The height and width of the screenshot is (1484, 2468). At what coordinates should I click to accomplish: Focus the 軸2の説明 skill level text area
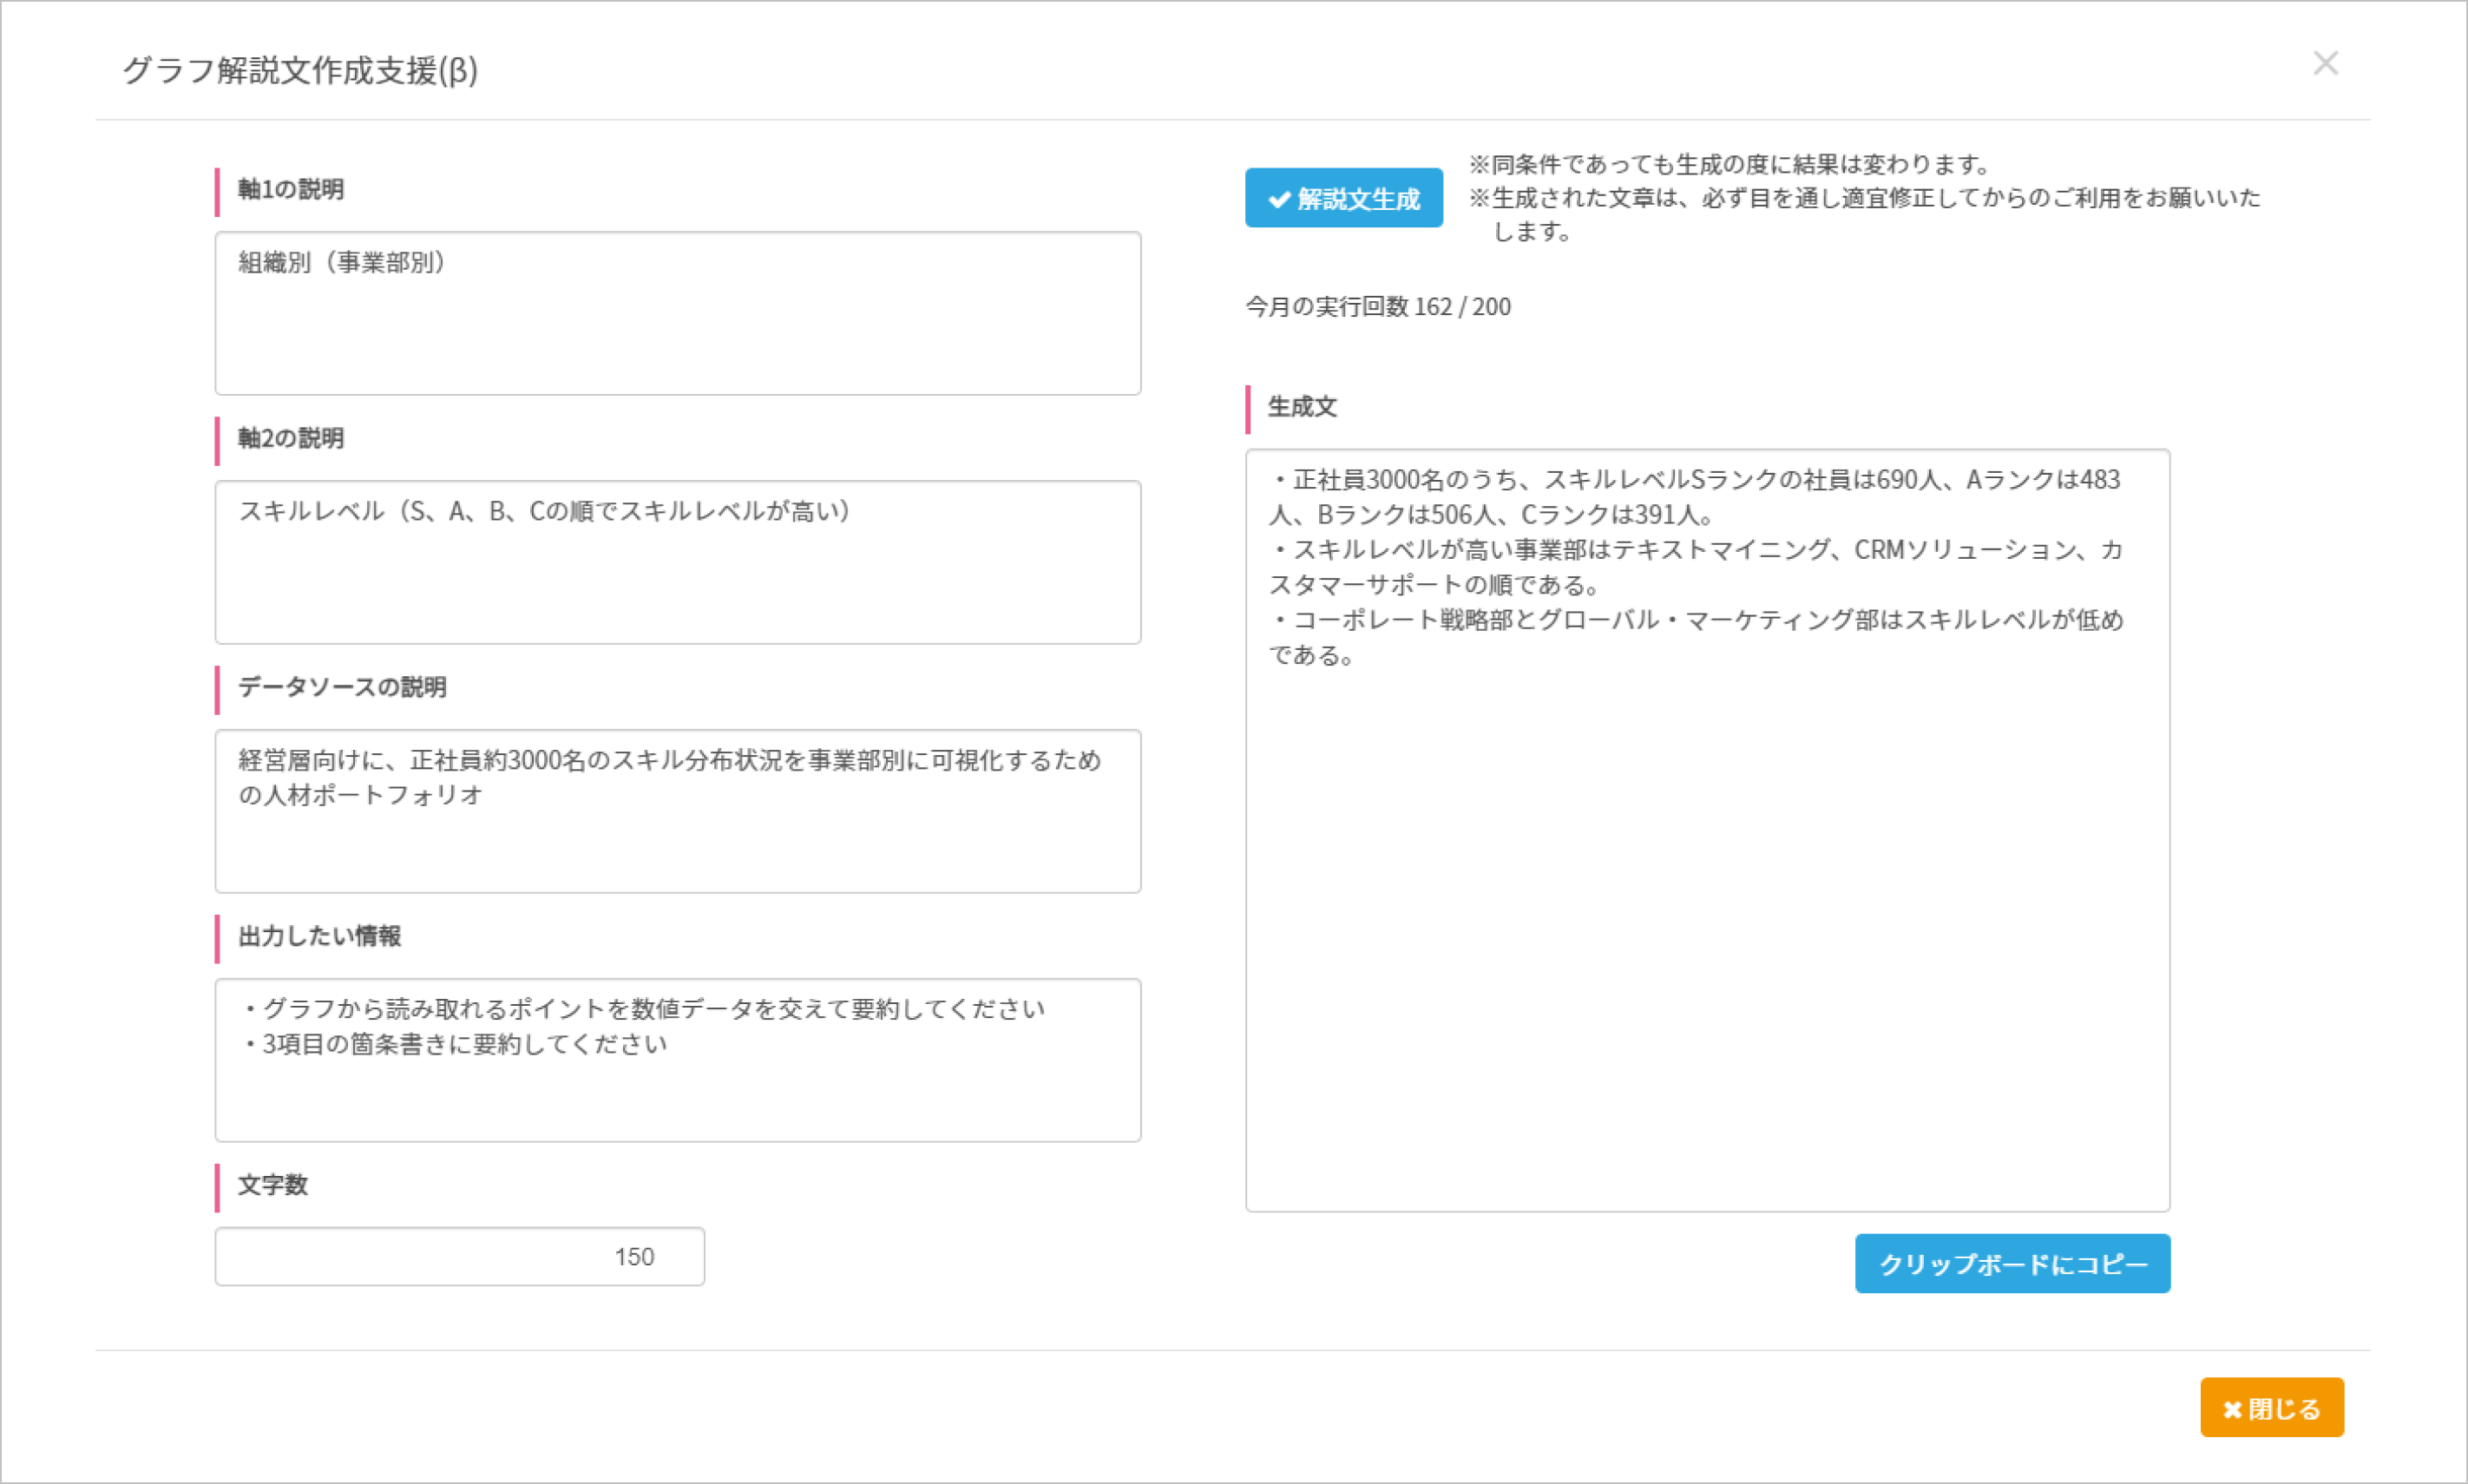point(677,562)
